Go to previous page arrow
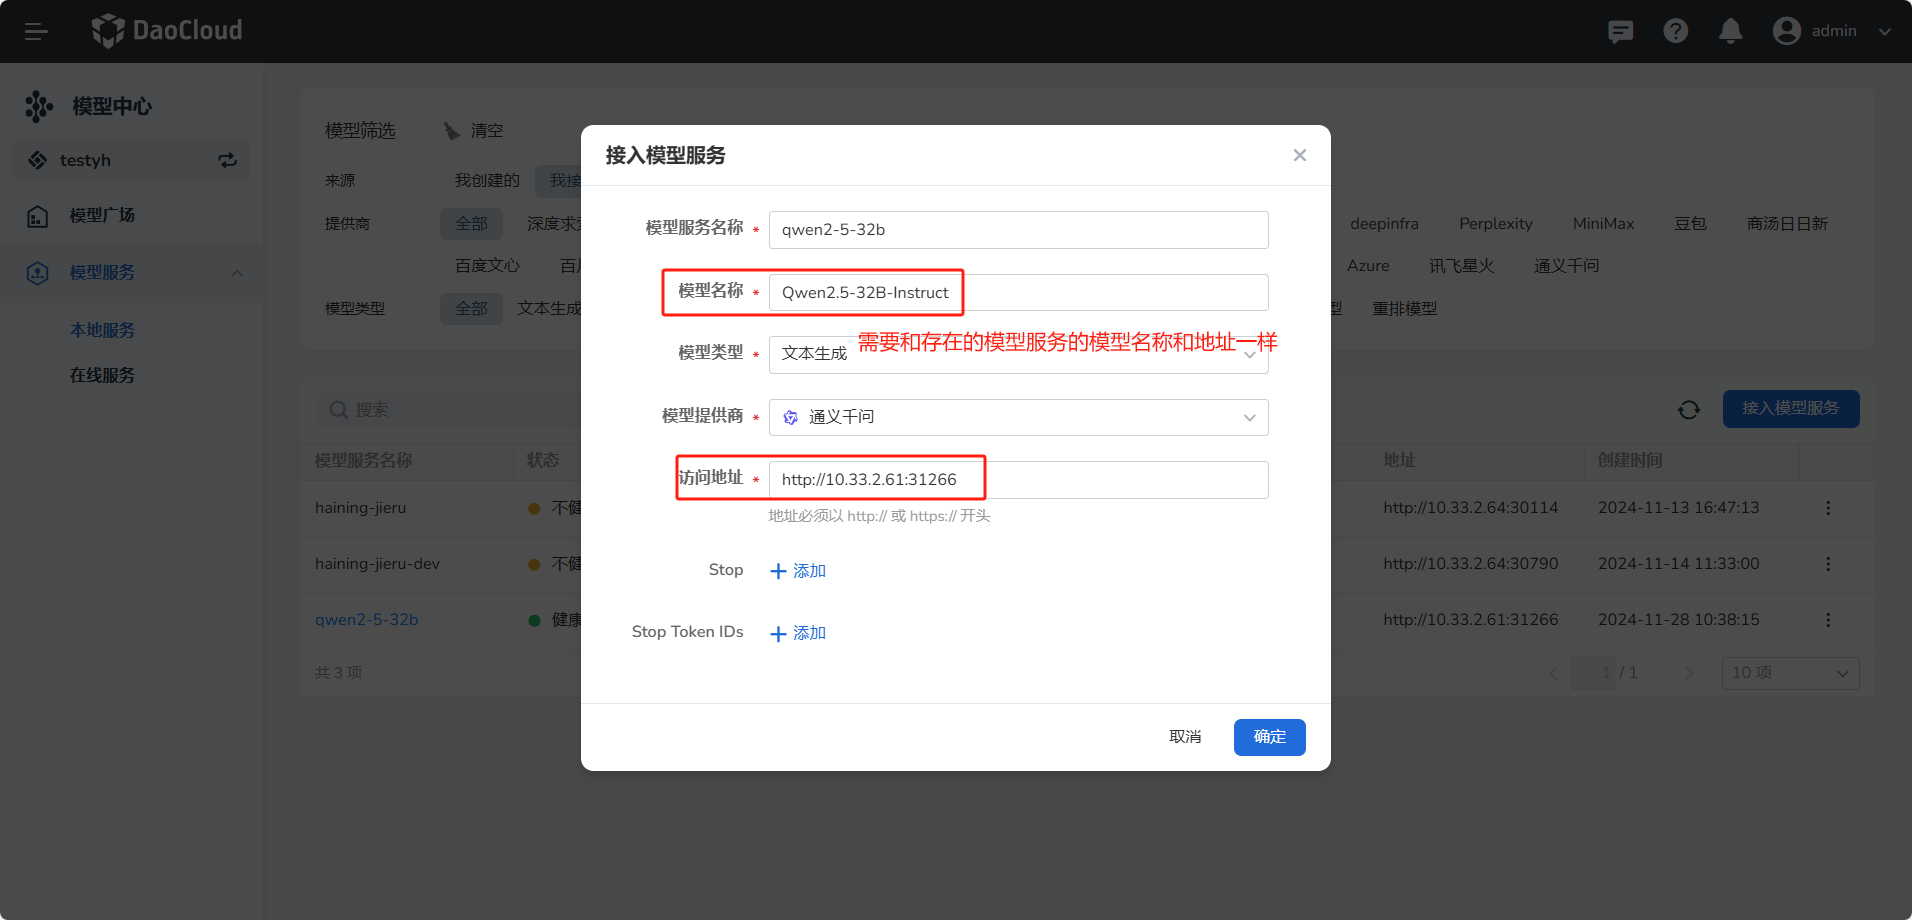This screenshot has height=920, width=1912. coord(1553,673)
